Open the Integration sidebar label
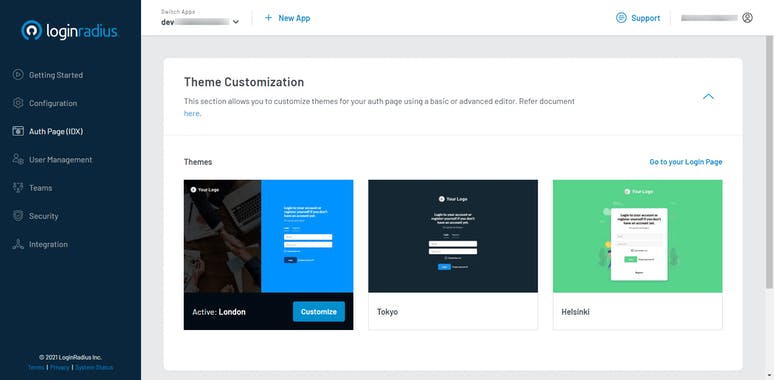This screenshot has height=380, width=774. [x=48, y=244]
